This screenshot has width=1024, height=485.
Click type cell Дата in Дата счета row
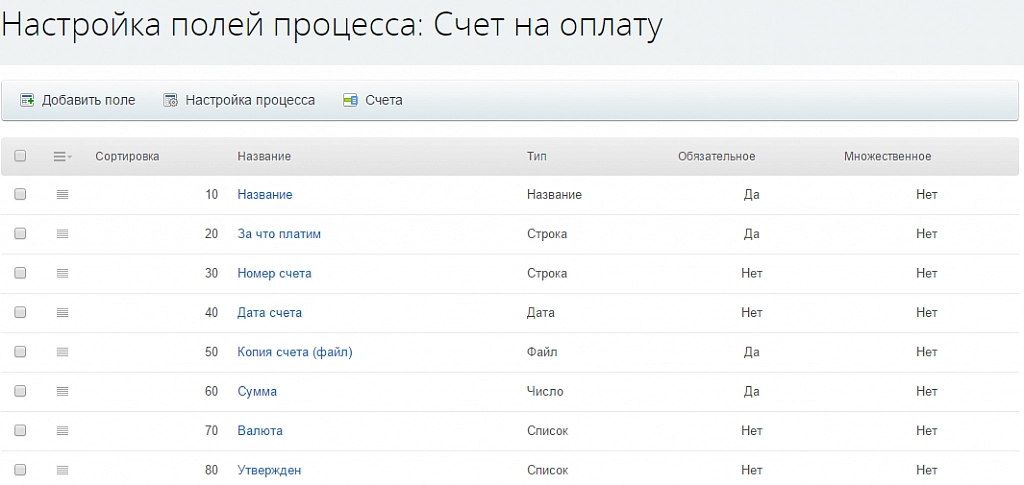point(541,313)
